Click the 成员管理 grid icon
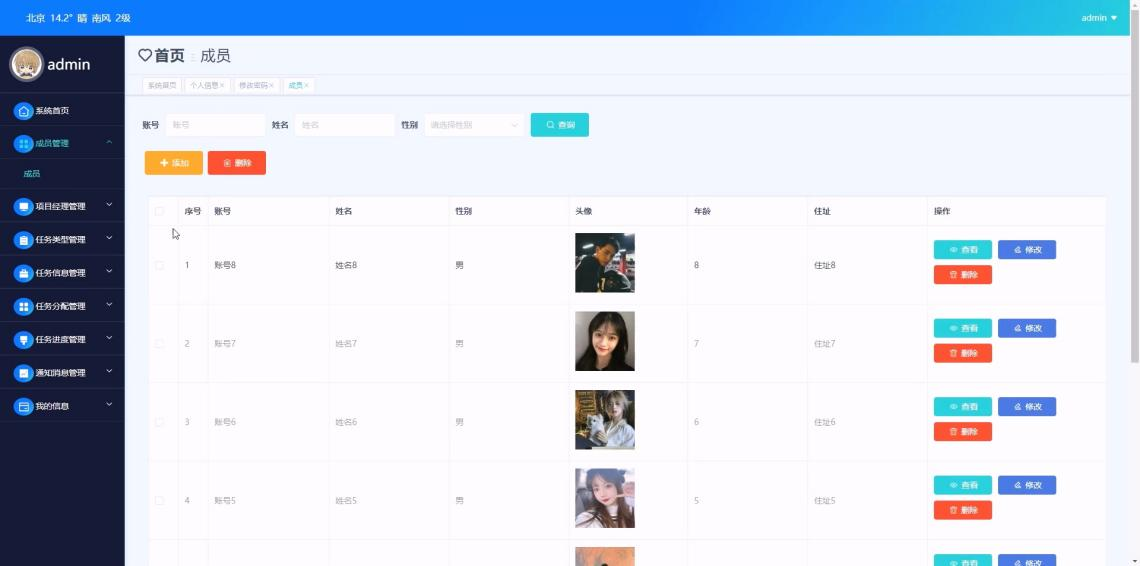 point(24,144)
